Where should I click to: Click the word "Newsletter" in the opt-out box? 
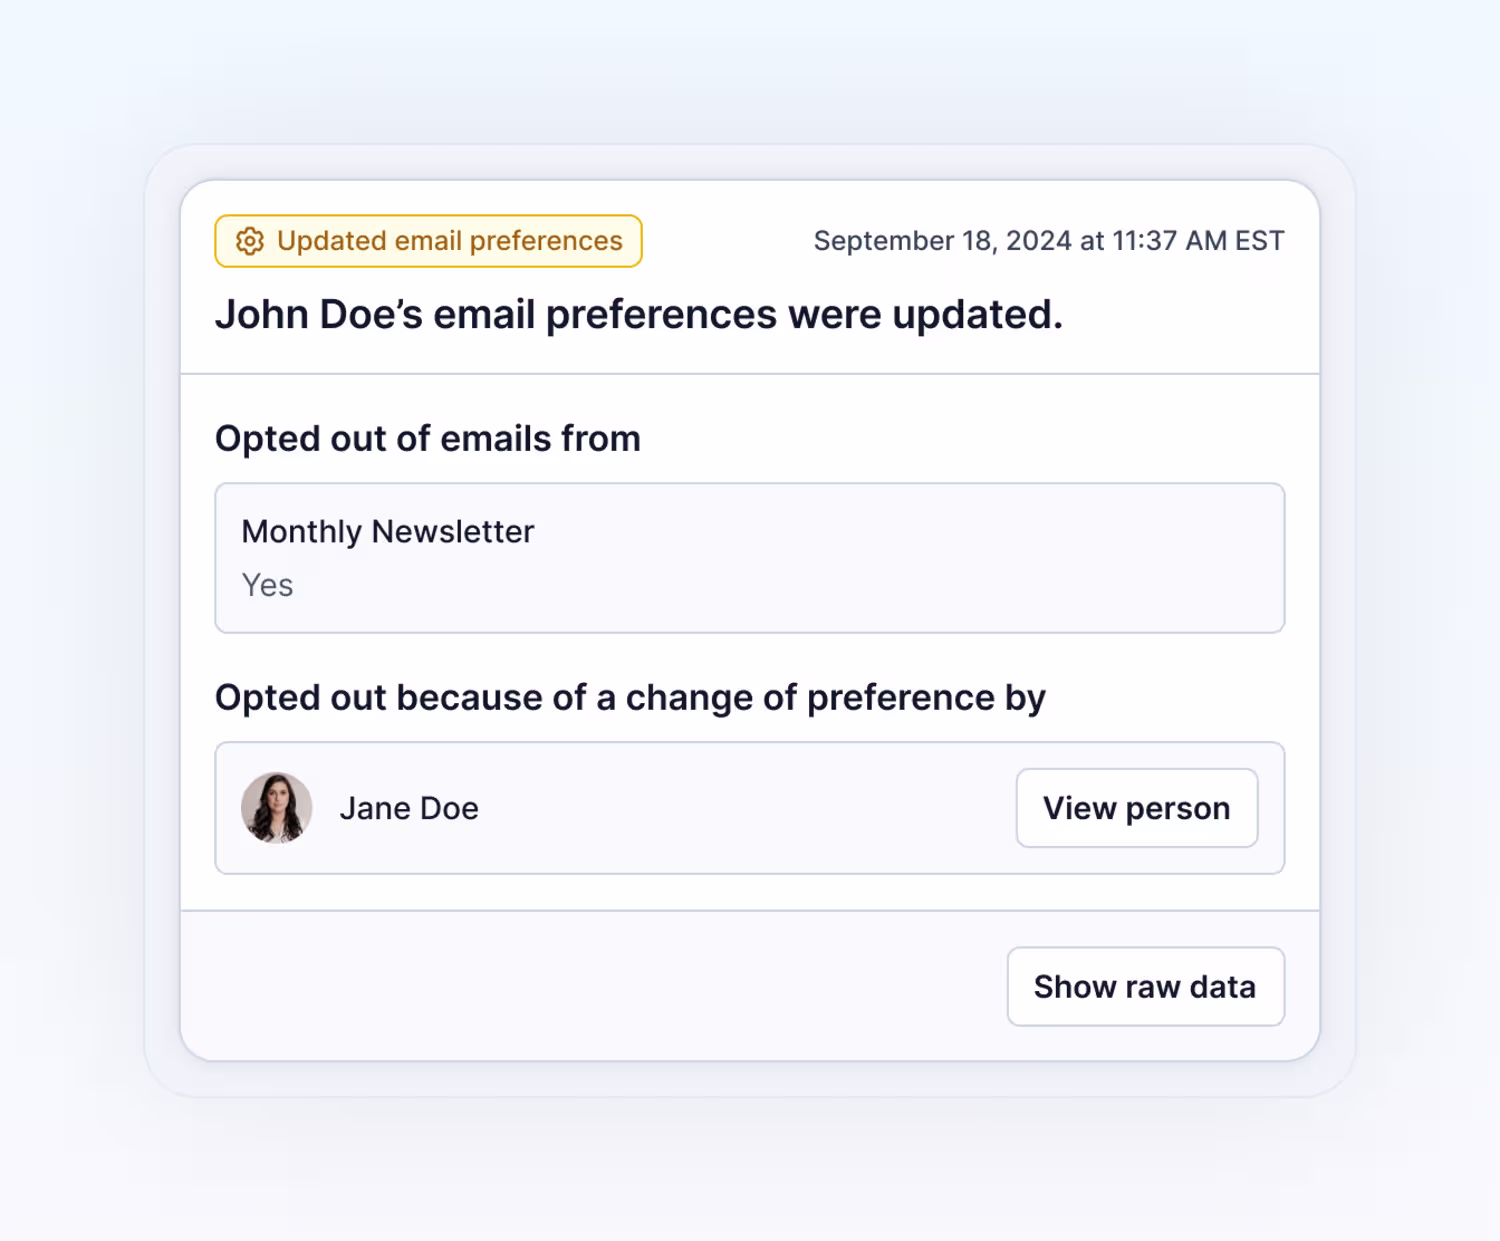[x=453, y=531]
